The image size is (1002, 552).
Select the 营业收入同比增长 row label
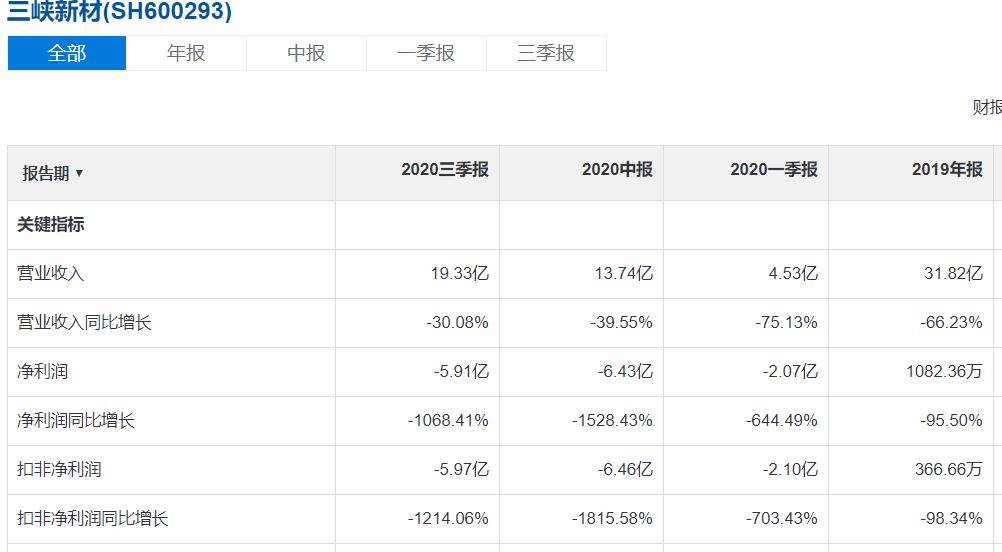tap(84, 323)
